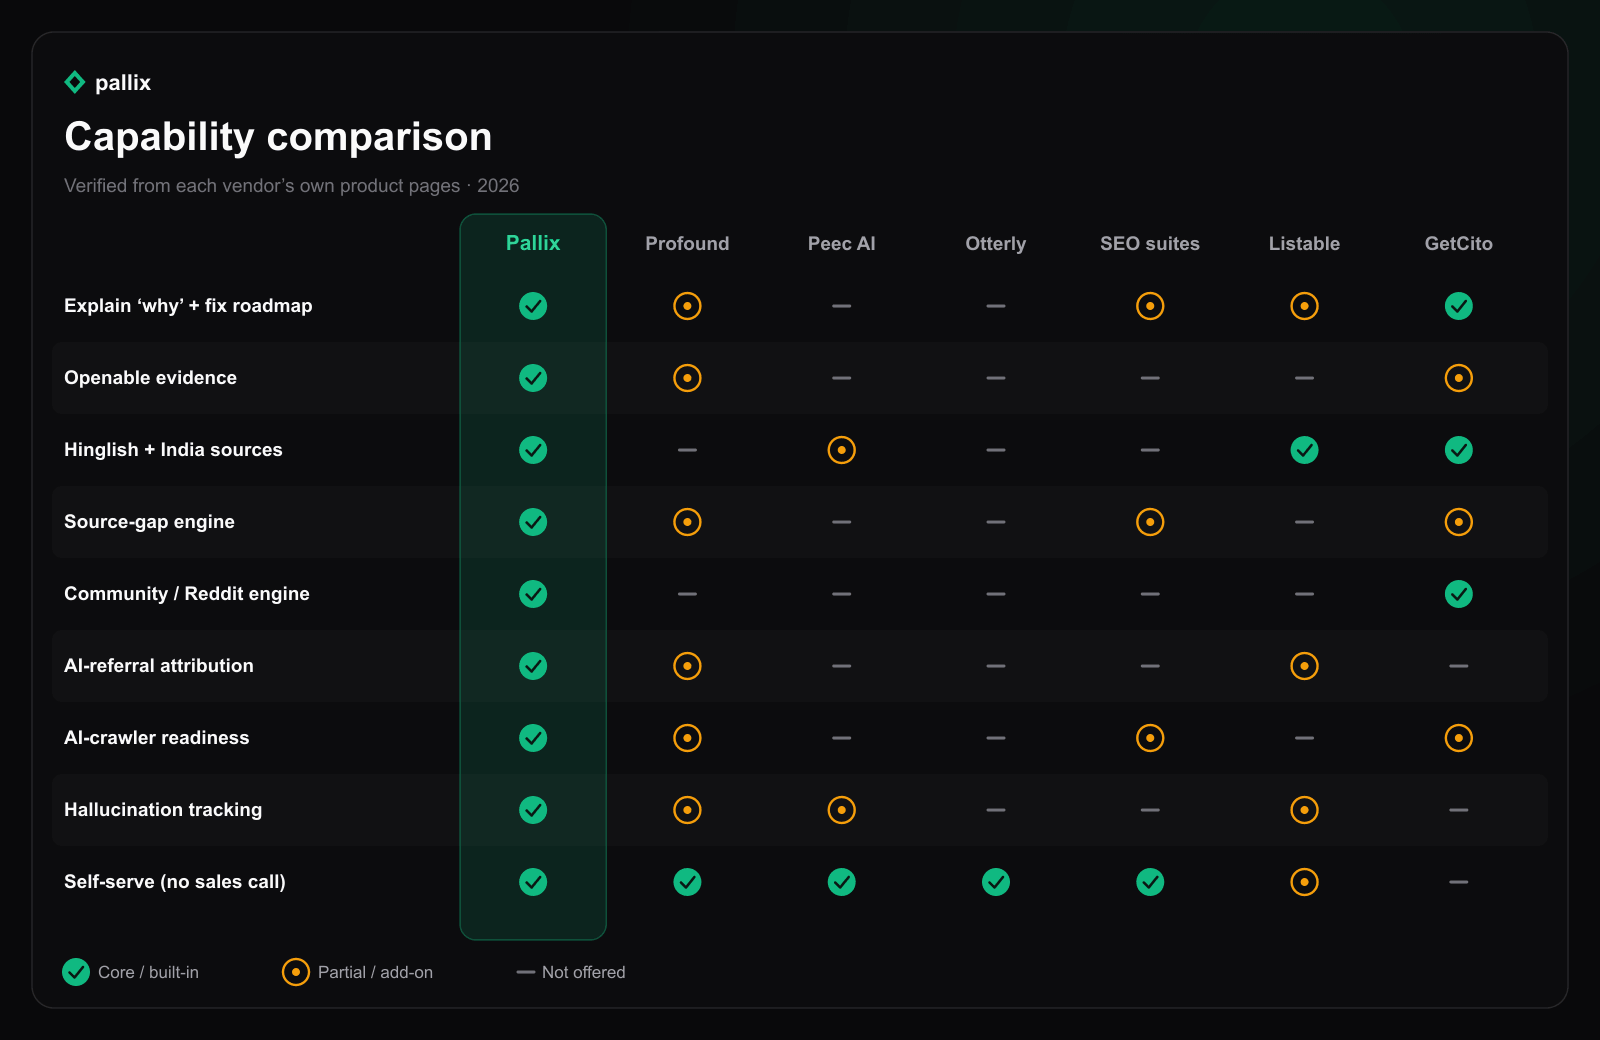Click Profound partial icon in Explain 'why' row
The height and width of the screenshot is (1040, 1600).
tap(687, 306)
